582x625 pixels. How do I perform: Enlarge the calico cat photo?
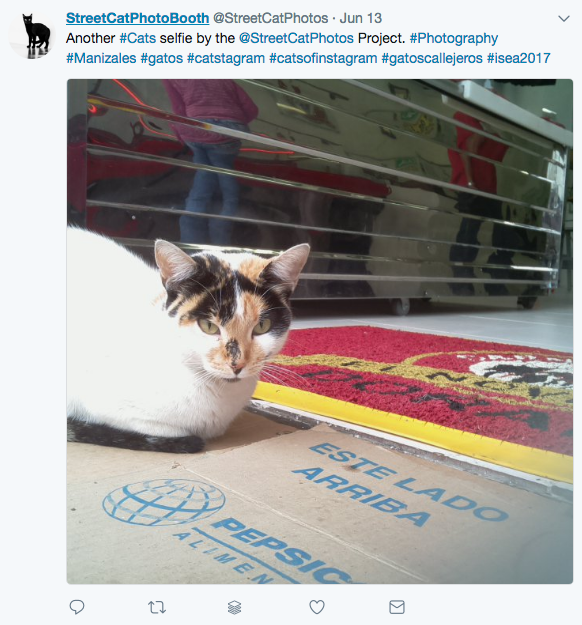pyautogui.click(x=320, y=332)
